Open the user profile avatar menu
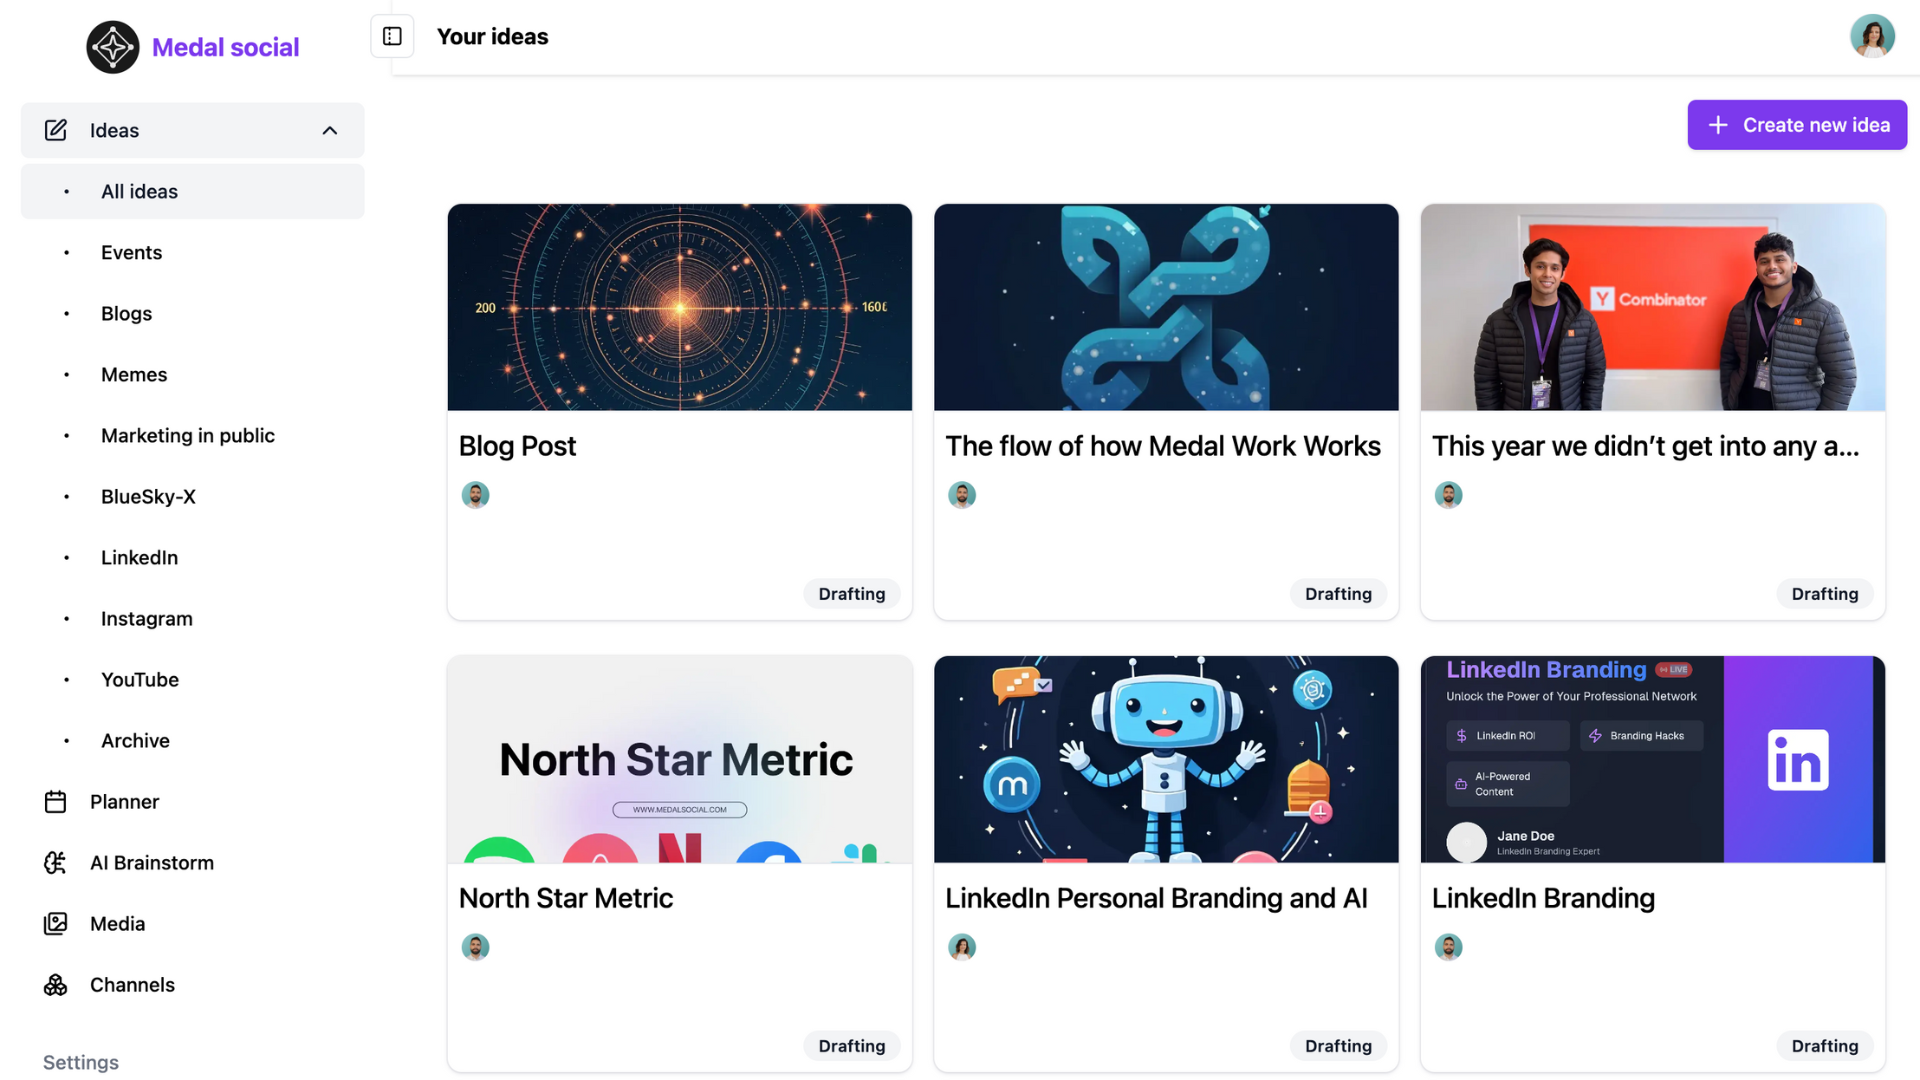Screen dimensions: 1920x1080 1871,37
